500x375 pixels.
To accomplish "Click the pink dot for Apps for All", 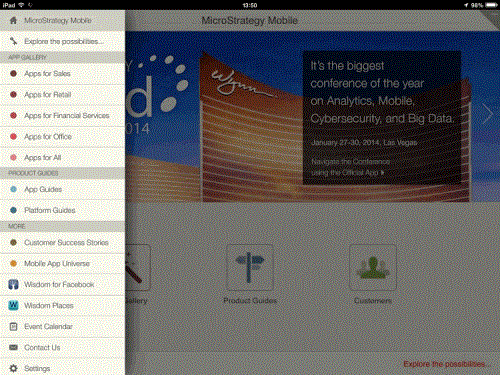I will pos(13,158).
